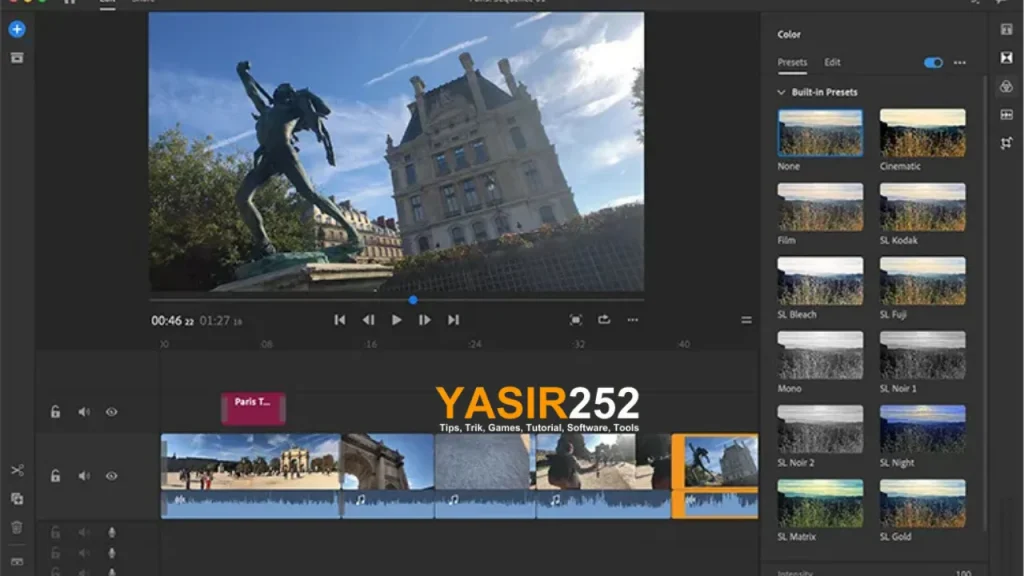Hide the main video track
1024x576 pixels.
pos(112,476)
